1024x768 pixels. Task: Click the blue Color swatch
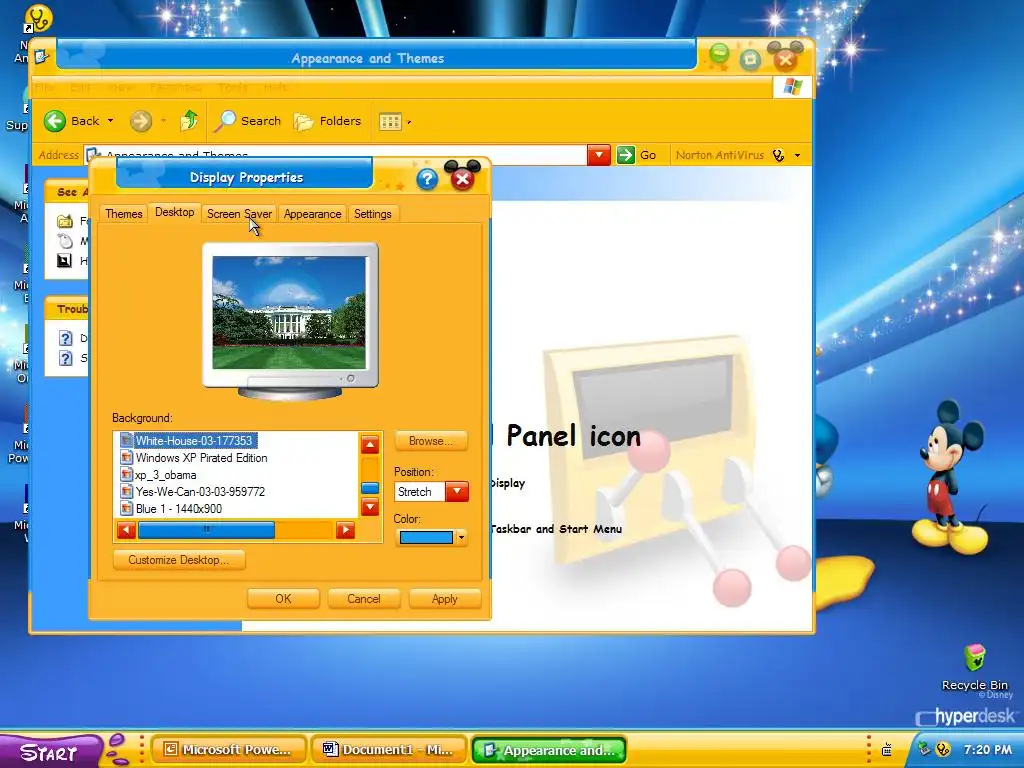coord(426,537)
